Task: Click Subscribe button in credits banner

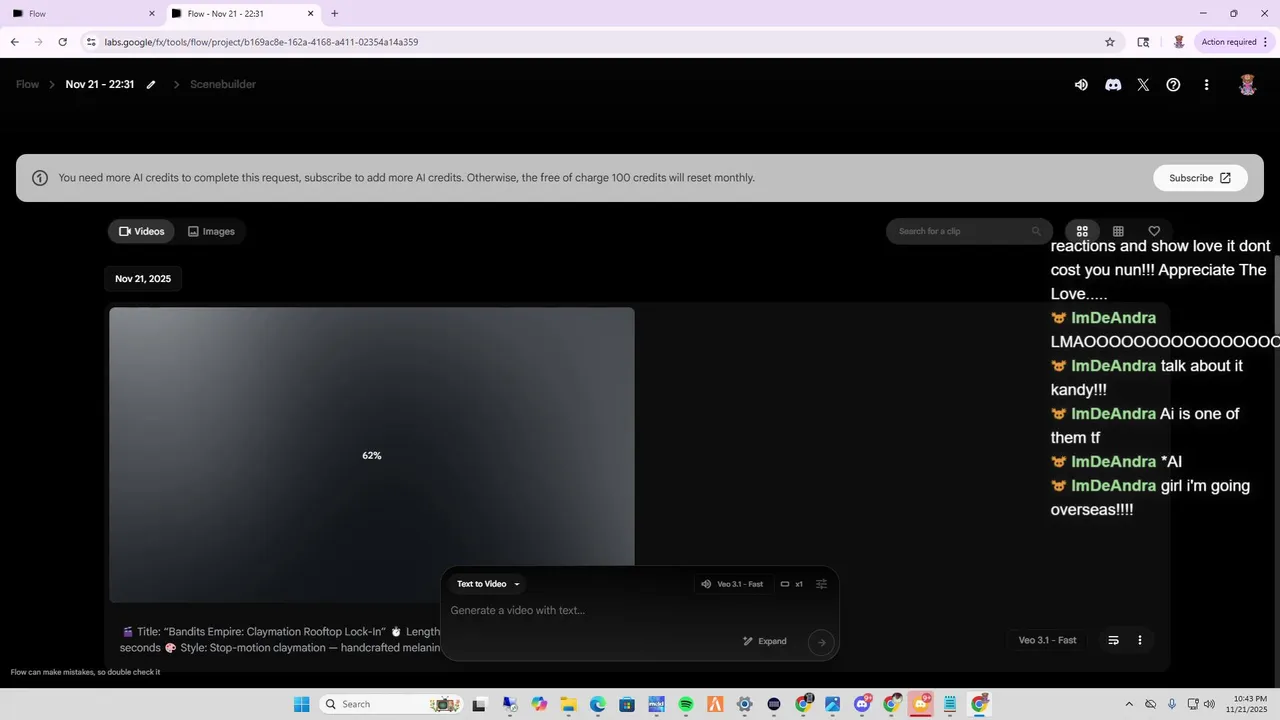Action: (x=1200, y=178)
